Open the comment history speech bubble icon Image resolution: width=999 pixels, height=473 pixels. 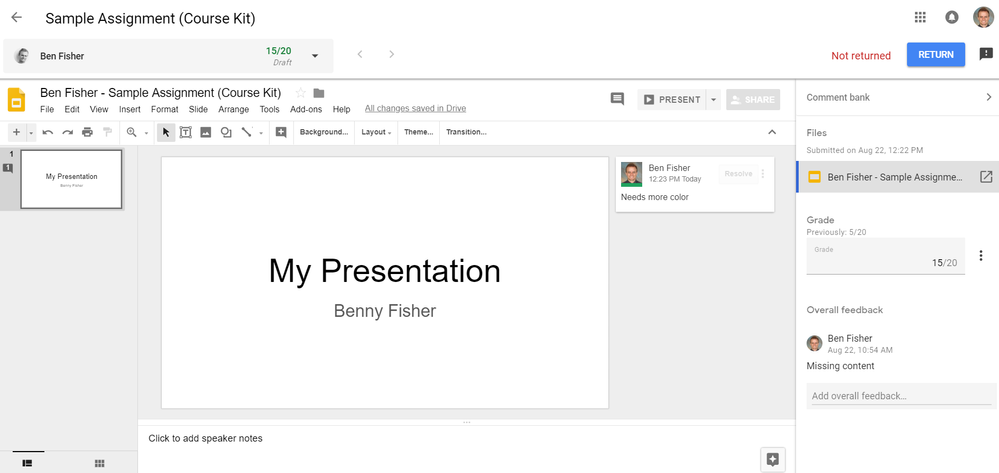coord(617,99)
